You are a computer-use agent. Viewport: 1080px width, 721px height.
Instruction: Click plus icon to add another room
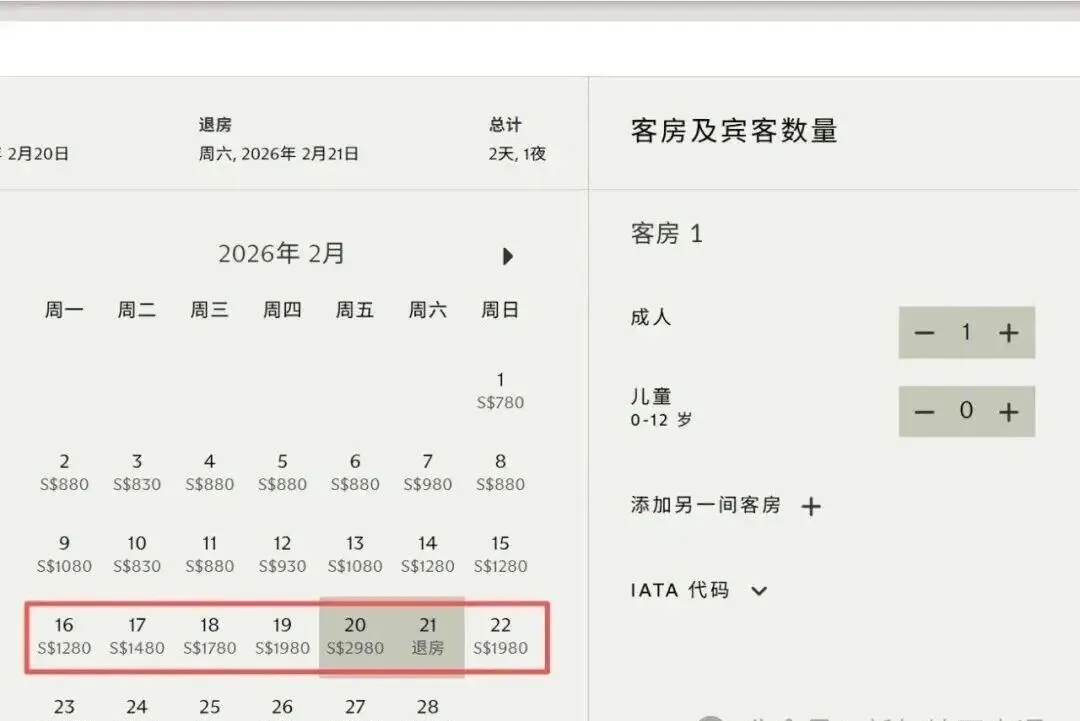811,507
